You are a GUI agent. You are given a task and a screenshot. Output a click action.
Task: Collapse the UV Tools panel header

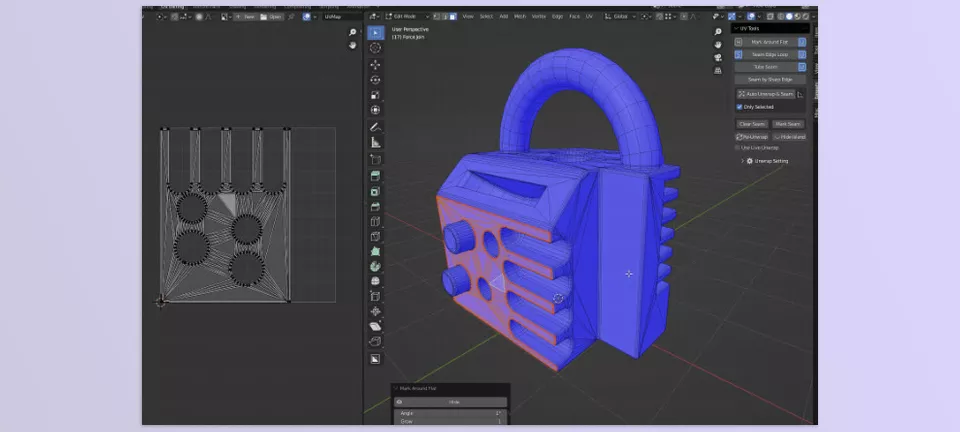(x=770, y=29)
